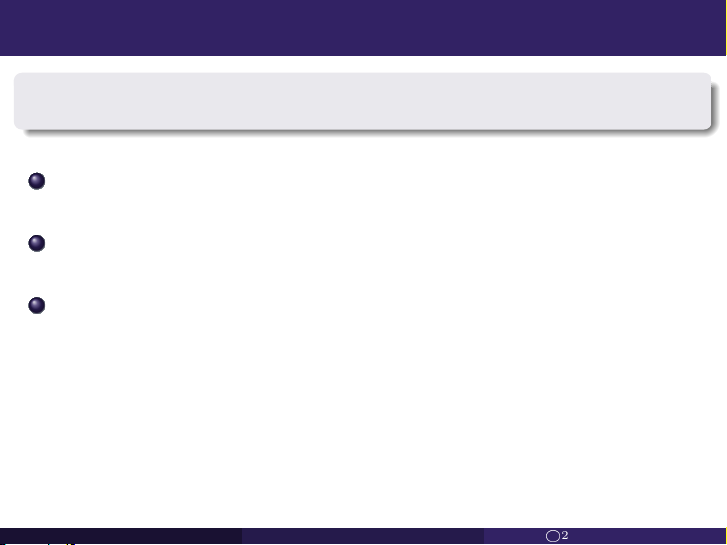Image resolution: width=727 pixels, height=545 pixels.
Task: Click the third sphere bullet point
Action: 37,305
